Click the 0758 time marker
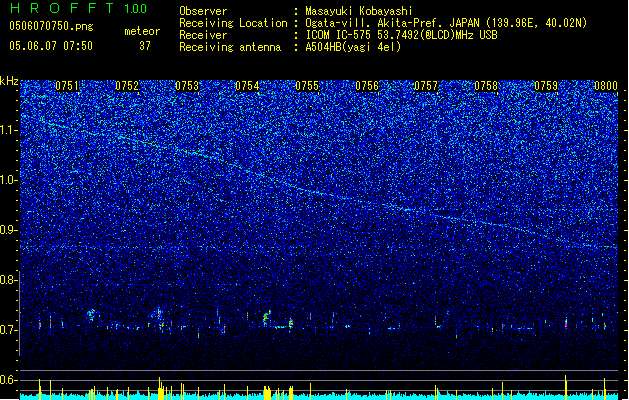The height and width of the screenshot is (400, 629). [x=486, y=86]
